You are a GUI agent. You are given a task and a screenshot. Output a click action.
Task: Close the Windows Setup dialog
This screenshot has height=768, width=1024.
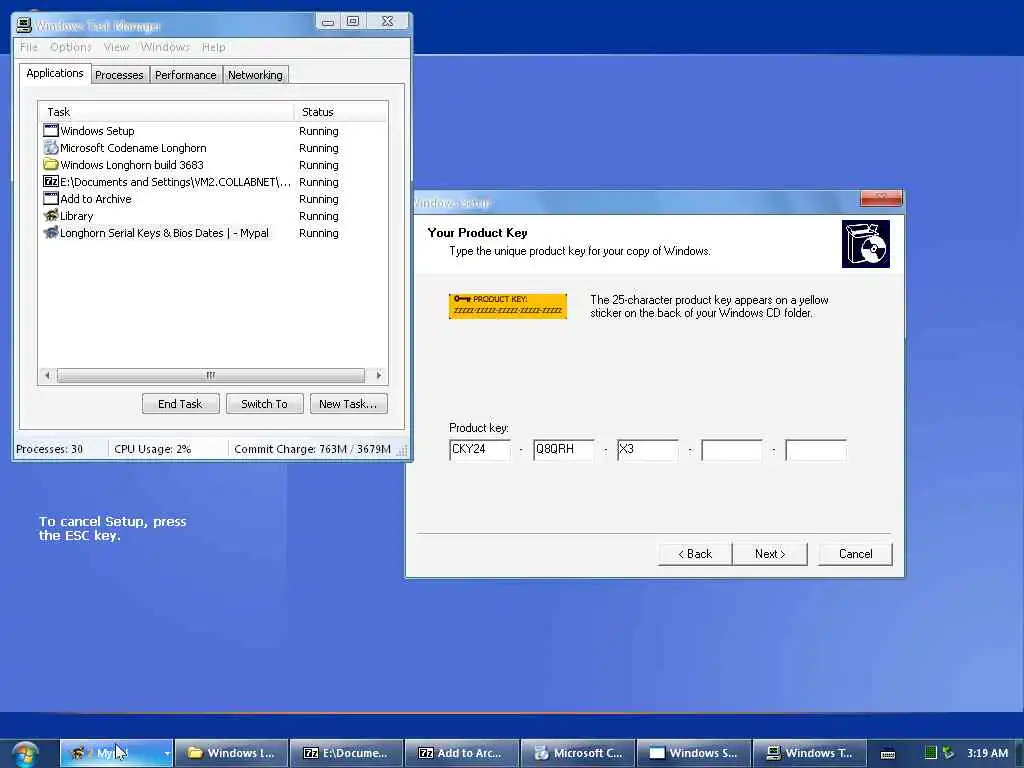(881, 198)
